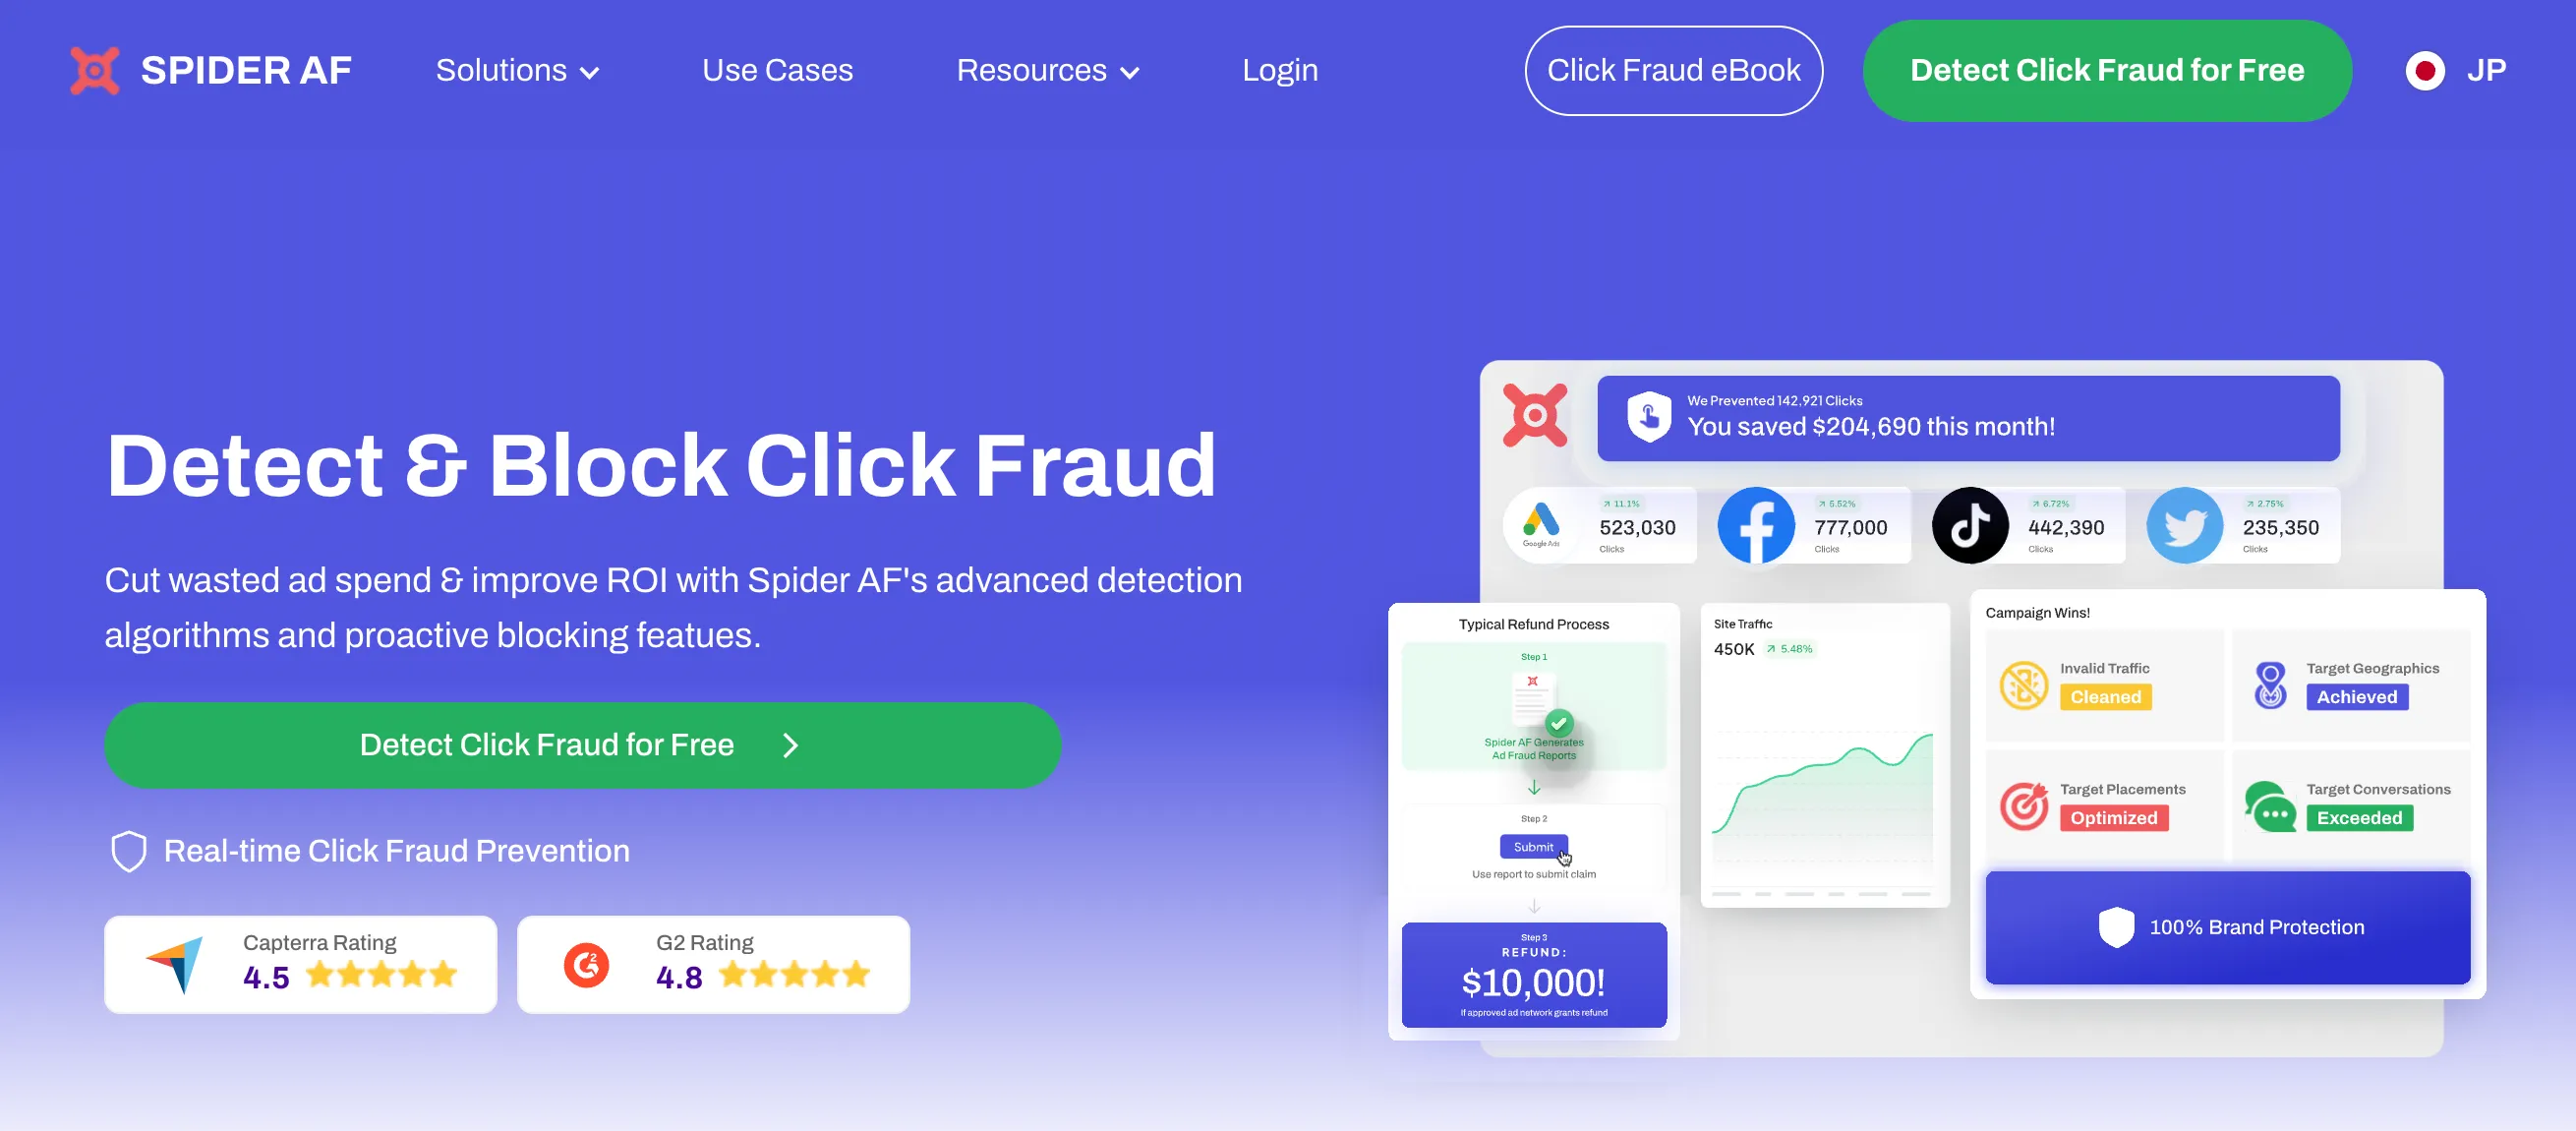Screen dimensions: 2576x1131
Task: Open the Use Cases menu item
Action: [x=777, y=71]
